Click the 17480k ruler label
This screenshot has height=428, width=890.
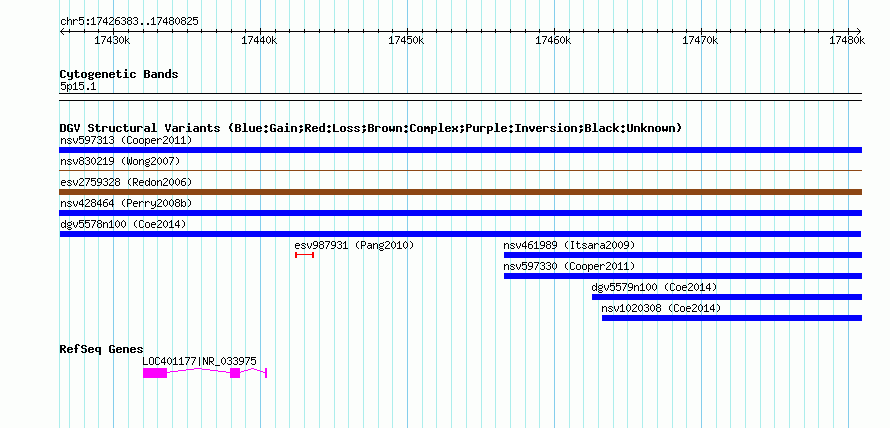pyautogui.click(x=847, y=40)
